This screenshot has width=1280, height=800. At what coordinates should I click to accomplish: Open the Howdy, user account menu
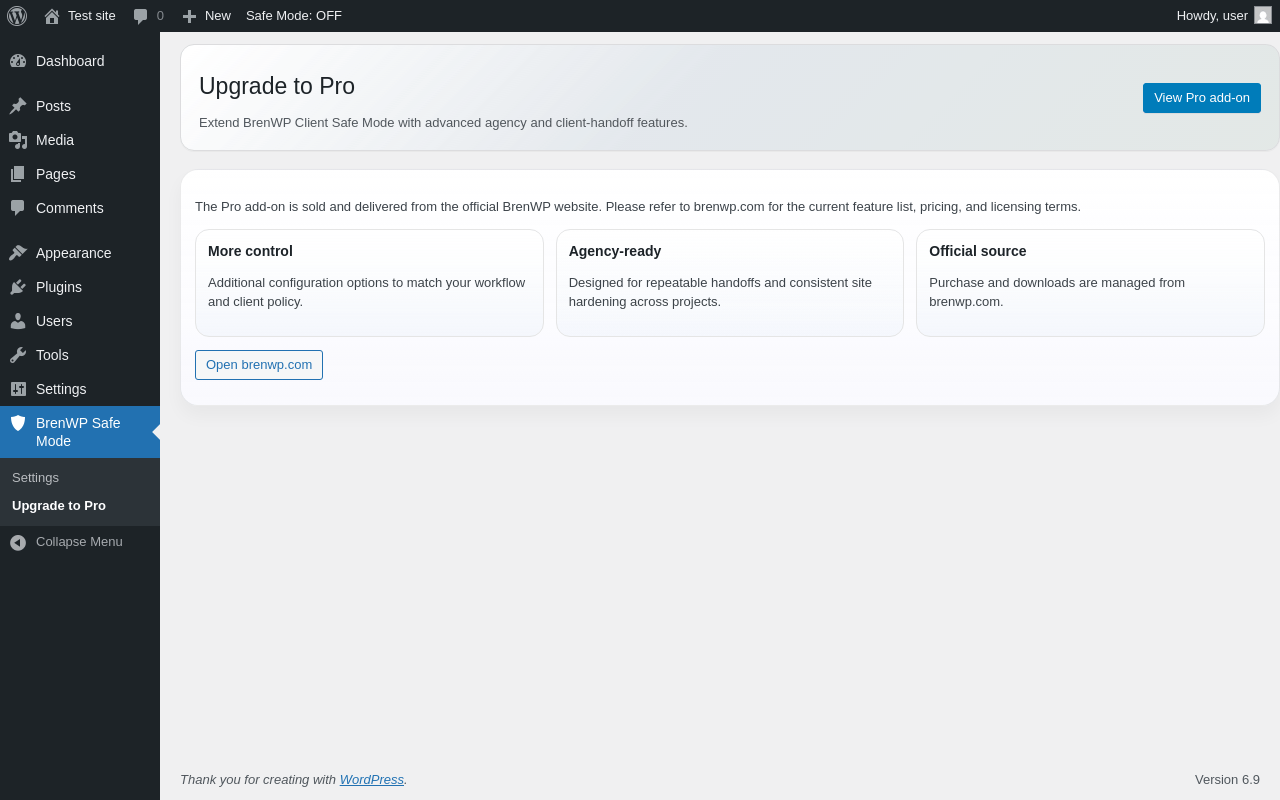click(x=1212, y=16)
